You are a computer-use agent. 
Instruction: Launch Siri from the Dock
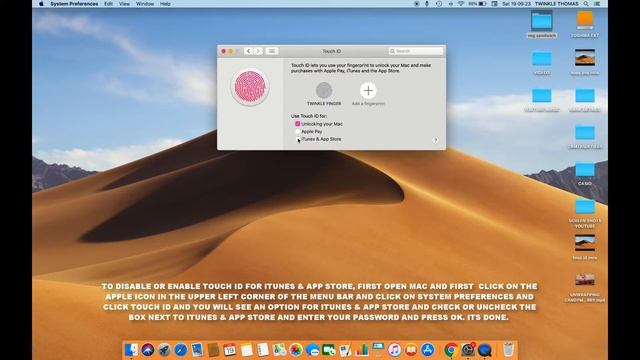148,350
